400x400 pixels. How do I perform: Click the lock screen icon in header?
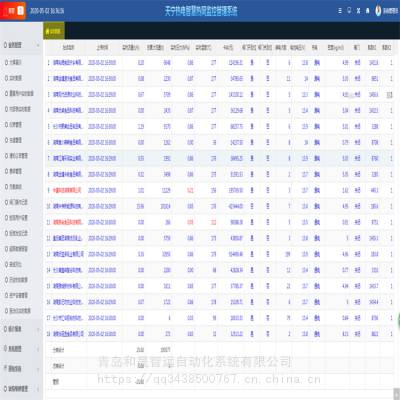click(367, 11)
